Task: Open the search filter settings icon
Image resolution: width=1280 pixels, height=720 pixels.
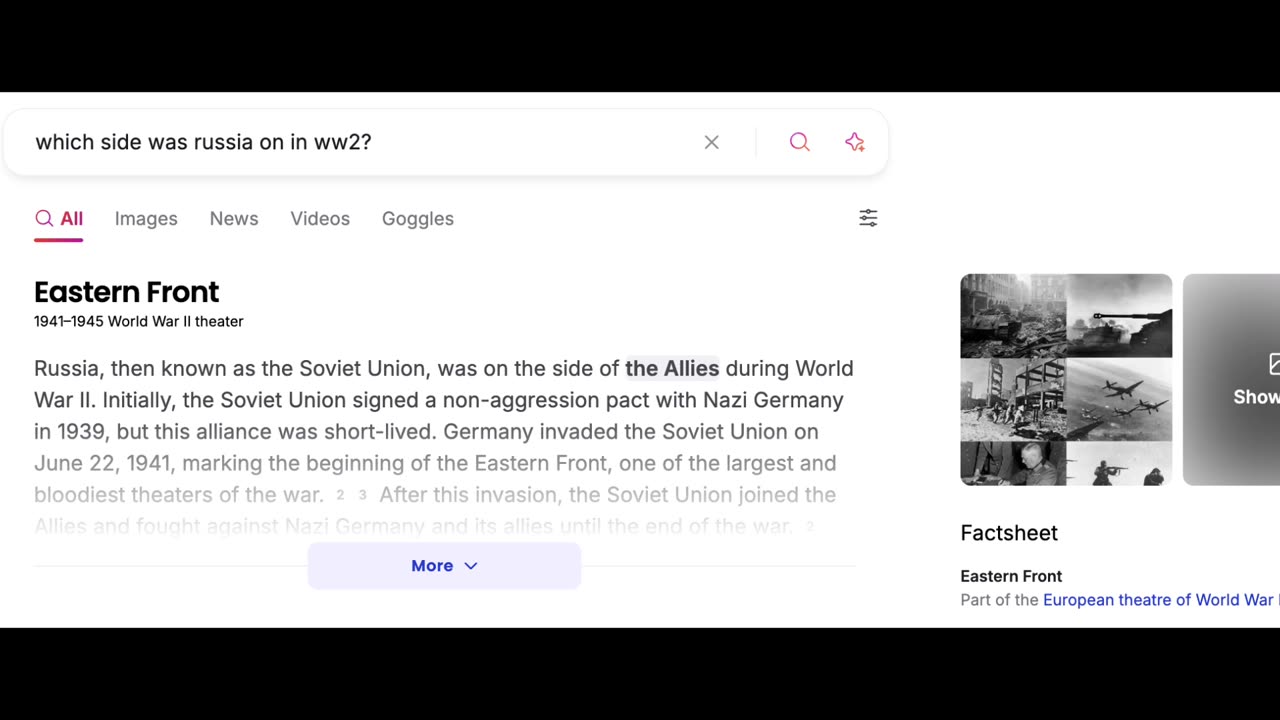Action: (868, 218)
